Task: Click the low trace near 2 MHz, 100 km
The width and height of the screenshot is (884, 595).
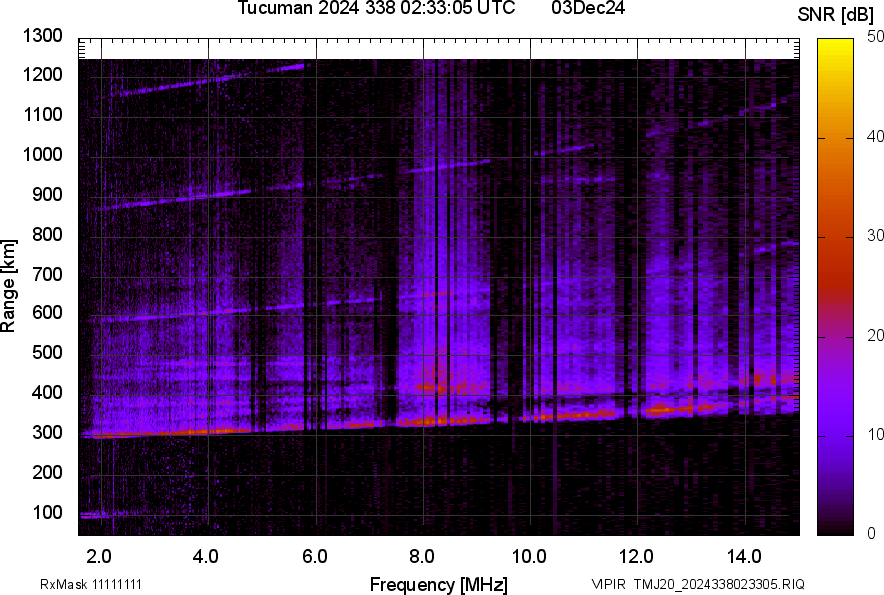Action: pos(97,515)
